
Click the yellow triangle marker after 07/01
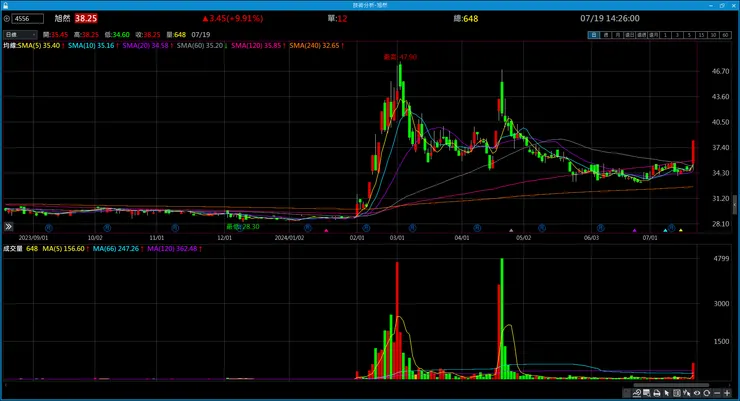[681, 230]
